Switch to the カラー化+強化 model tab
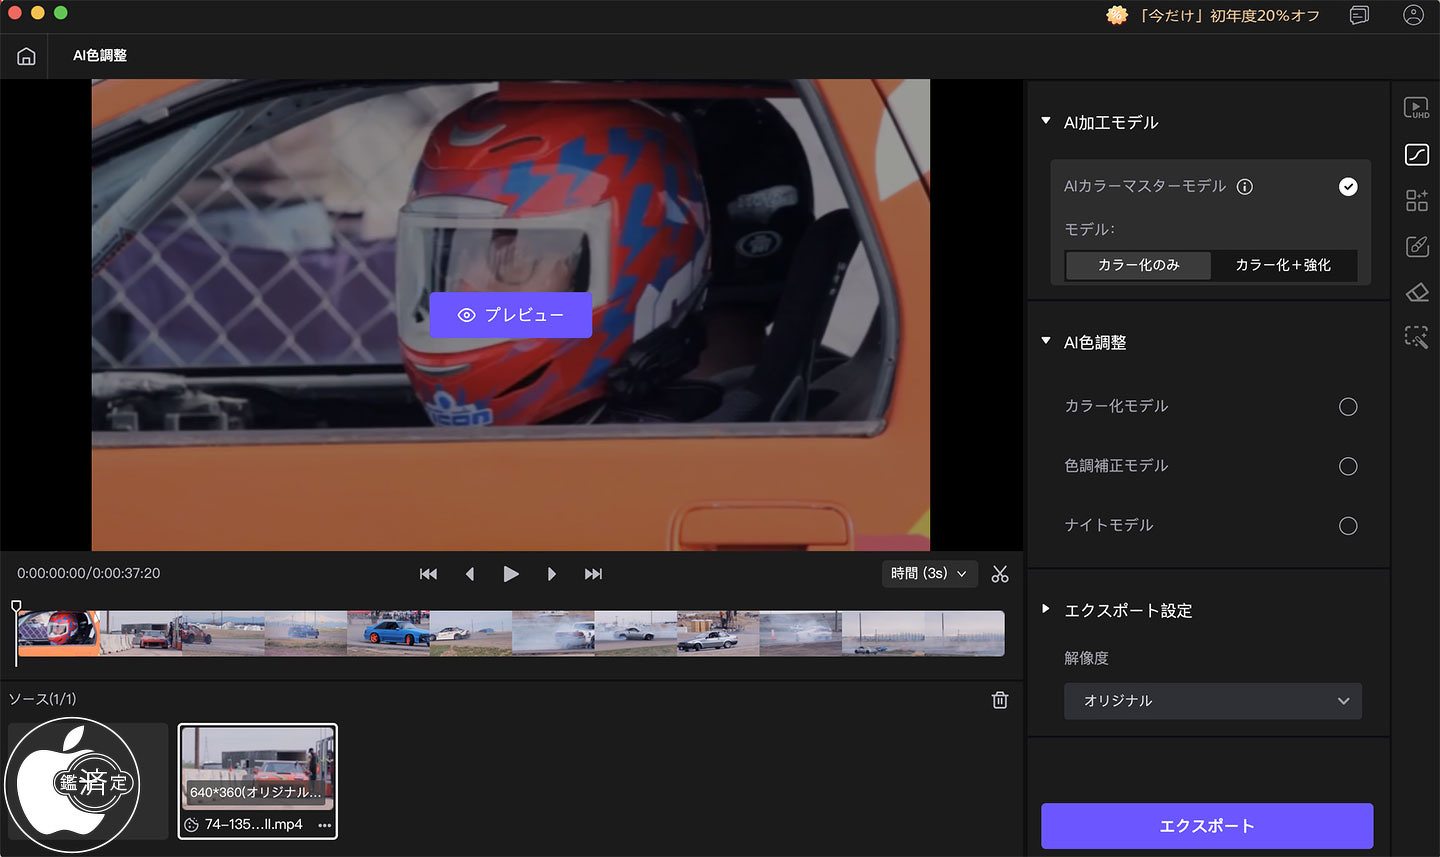The height and width of the screenshot is (857, 1440). tap(1283, 265)
